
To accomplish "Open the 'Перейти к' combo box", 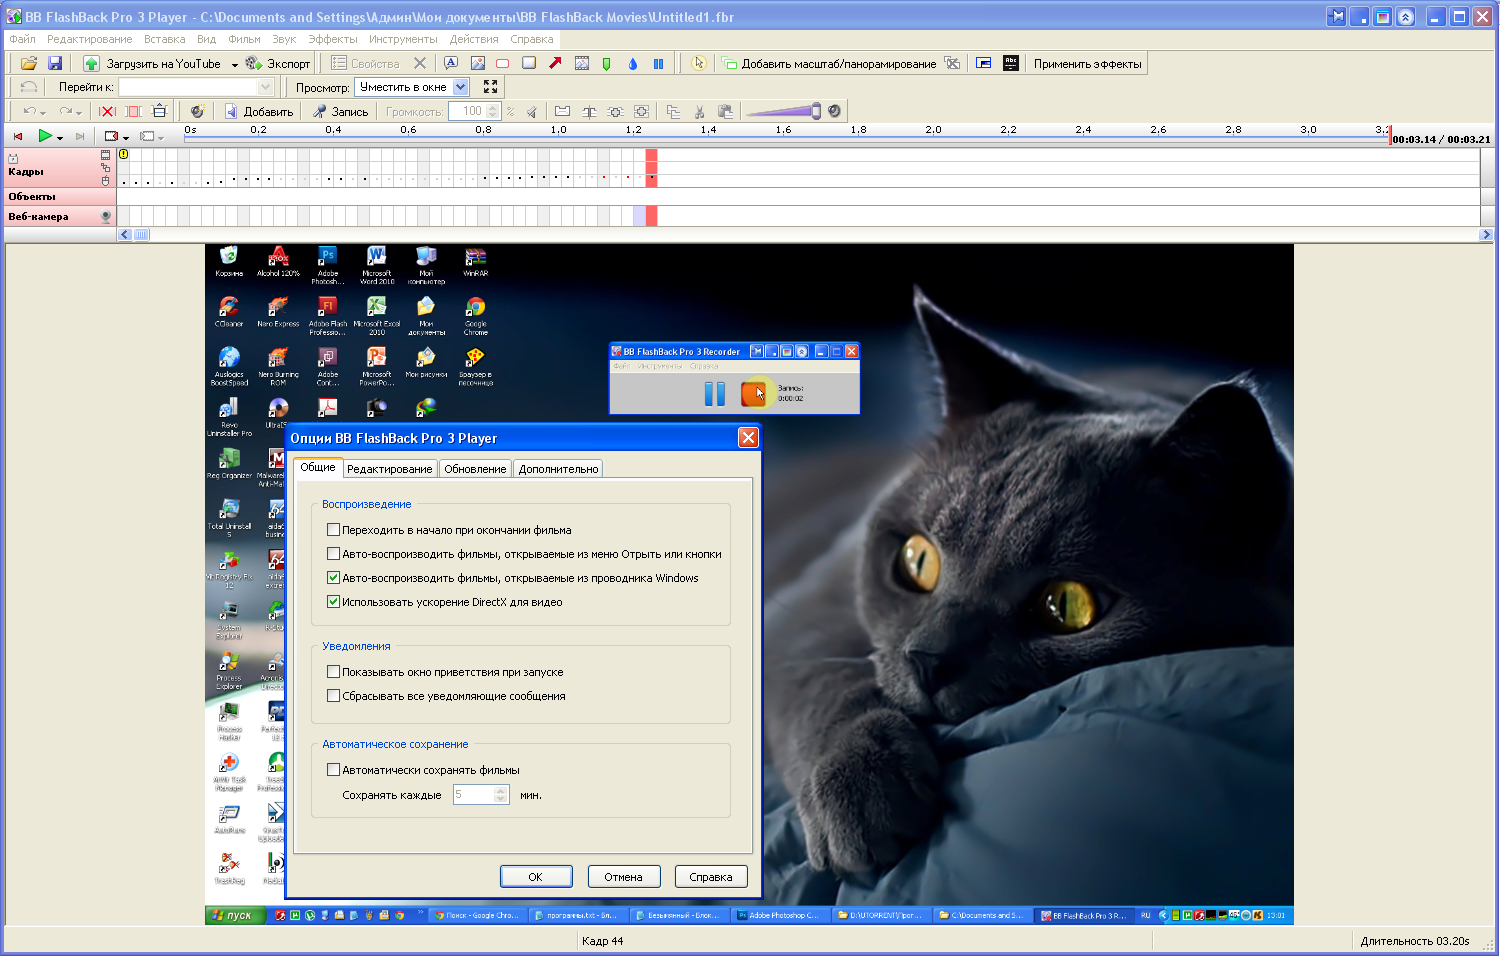I will pos(265,87).
